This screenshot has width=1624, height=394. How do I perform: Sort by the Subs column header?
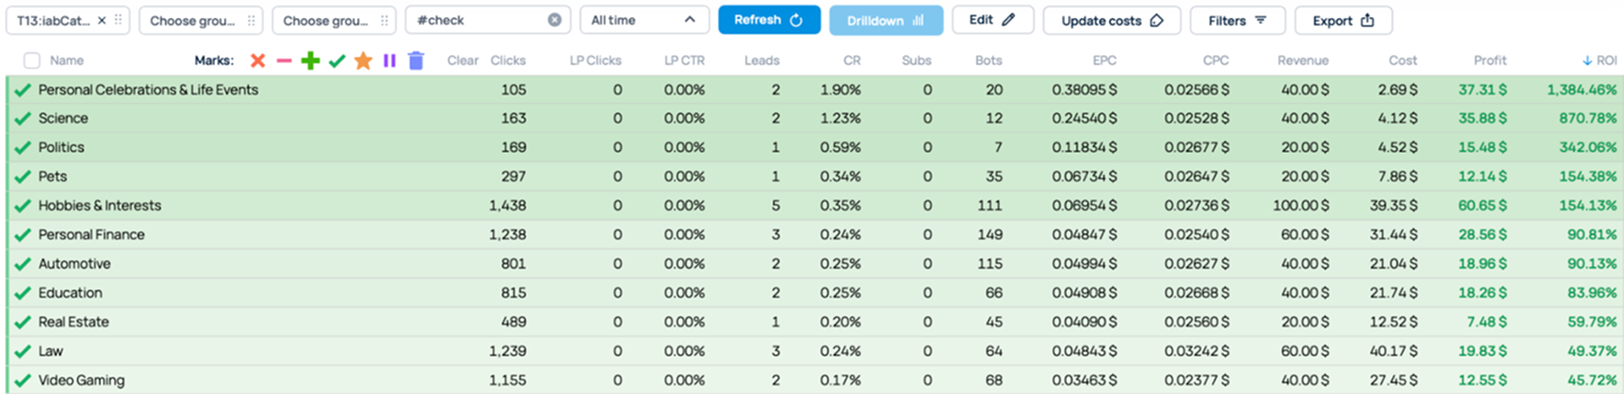[917, 61]
